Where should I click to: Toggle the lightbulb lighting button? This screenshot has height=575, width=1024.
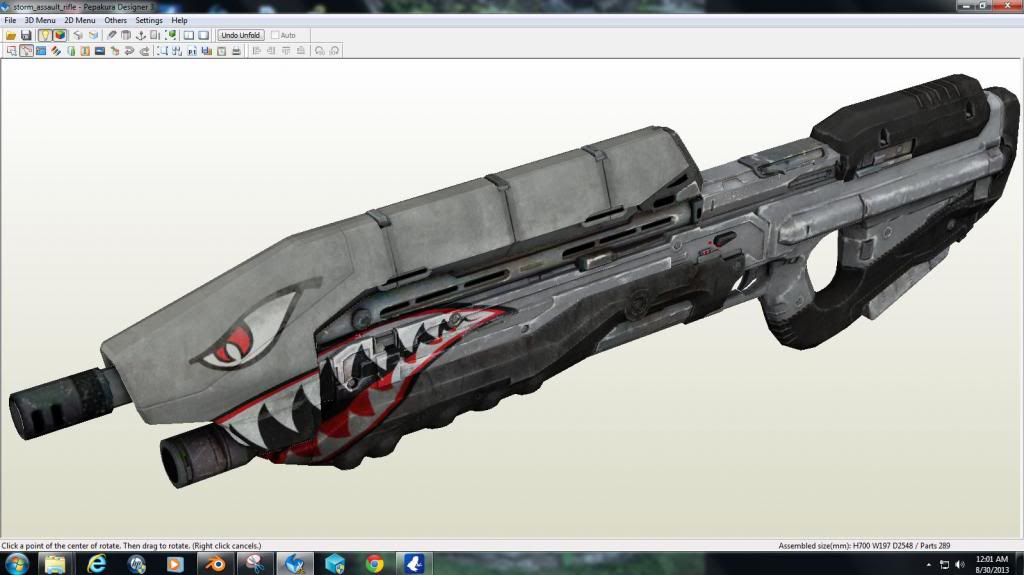44,35
